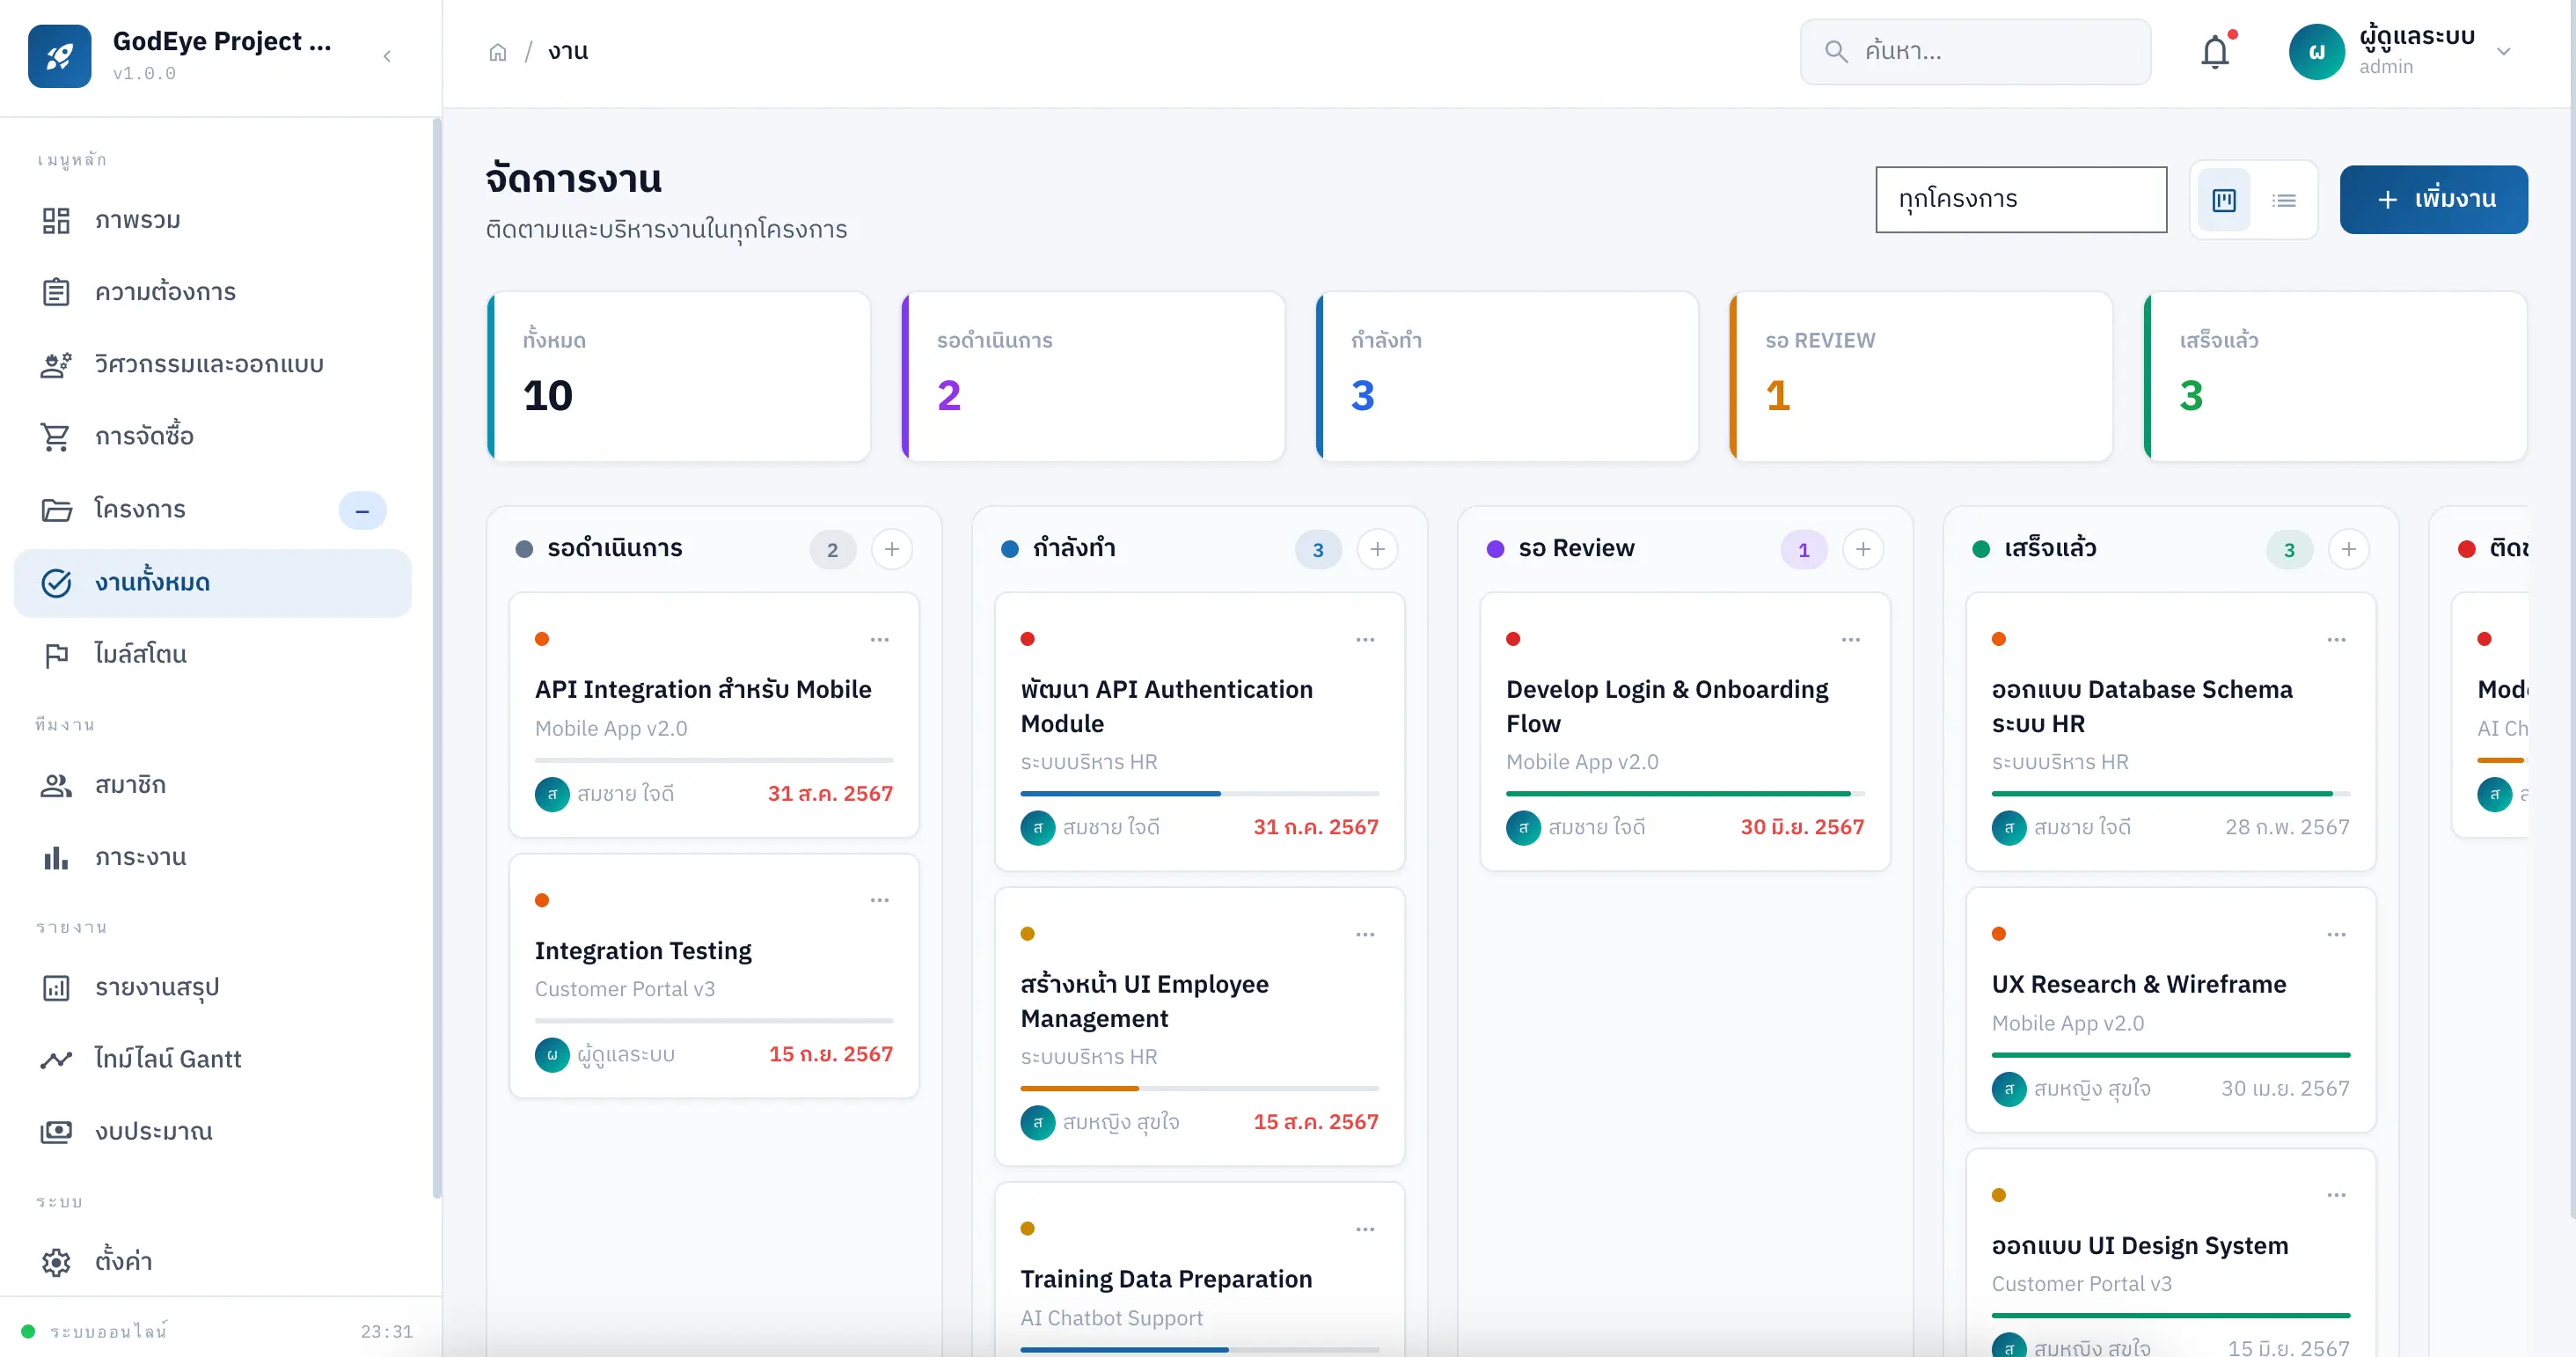The image size is (2576, 1357).
Task: Switch to list view
Action: 2284,201
